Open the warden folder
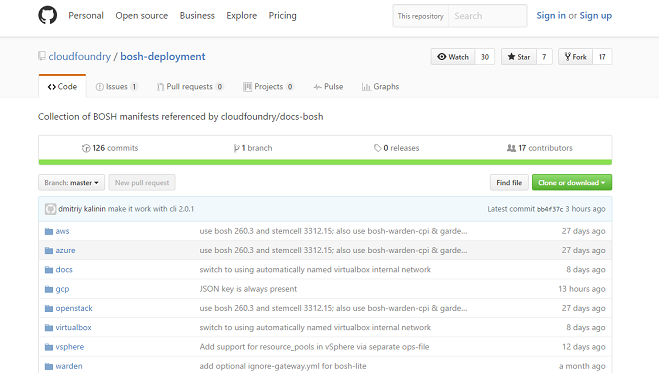This screenshot has width=659, height=373. point(69,366)
